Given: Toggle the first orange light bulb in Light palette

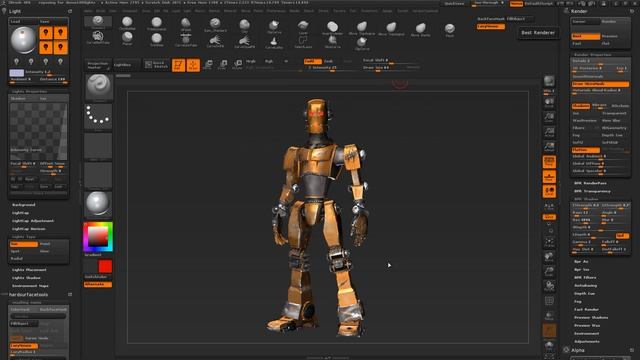Looking at the screenshot, I should coord(46,33).
